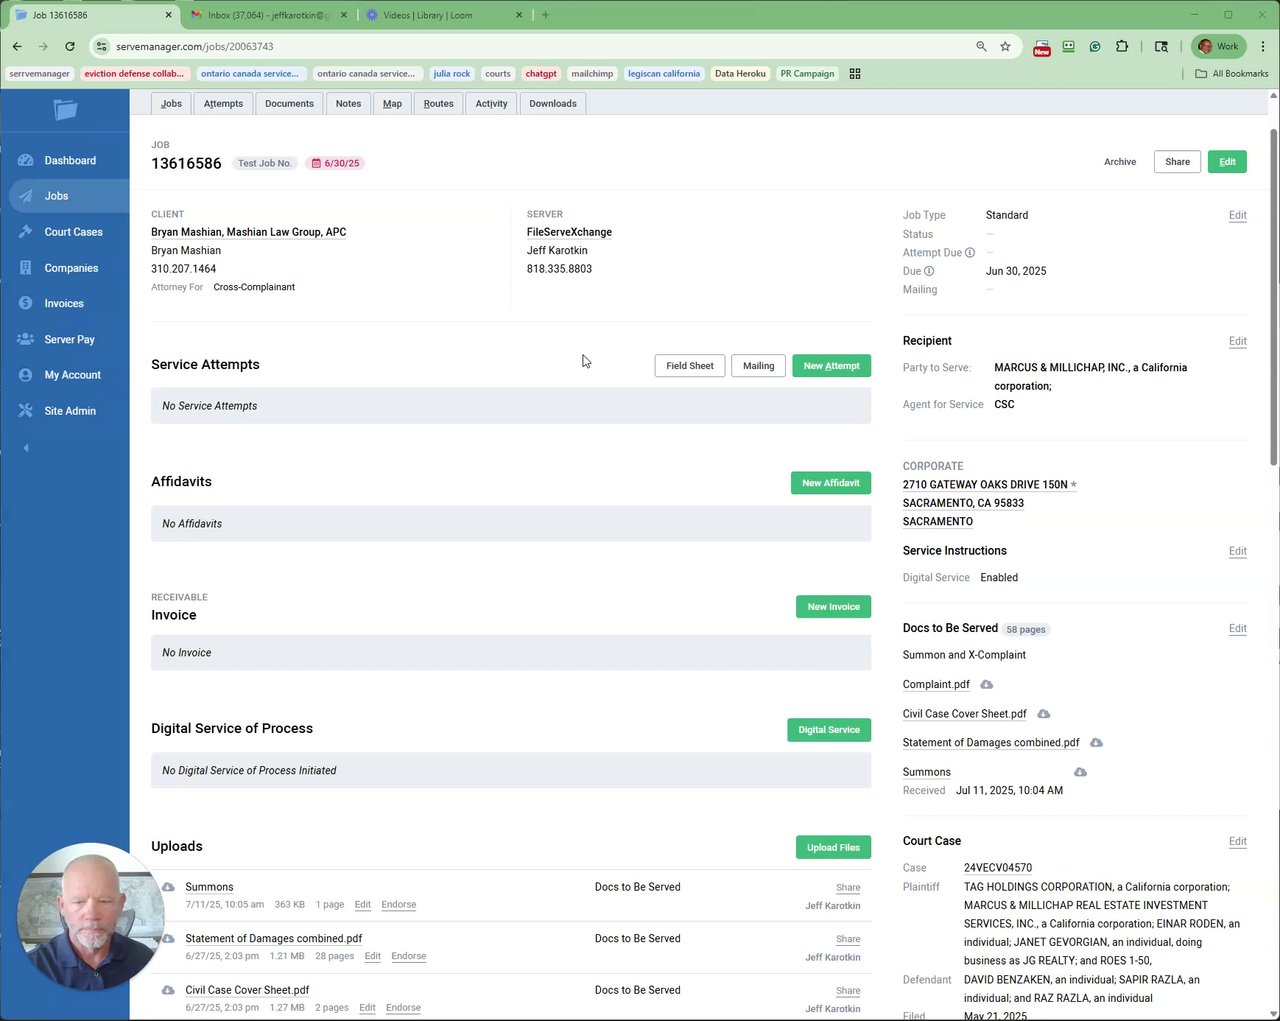Click the page vertical scrollbar
Image resolution: width=1280 pixels, height=1021 pixels.
tap(1273, 295)
